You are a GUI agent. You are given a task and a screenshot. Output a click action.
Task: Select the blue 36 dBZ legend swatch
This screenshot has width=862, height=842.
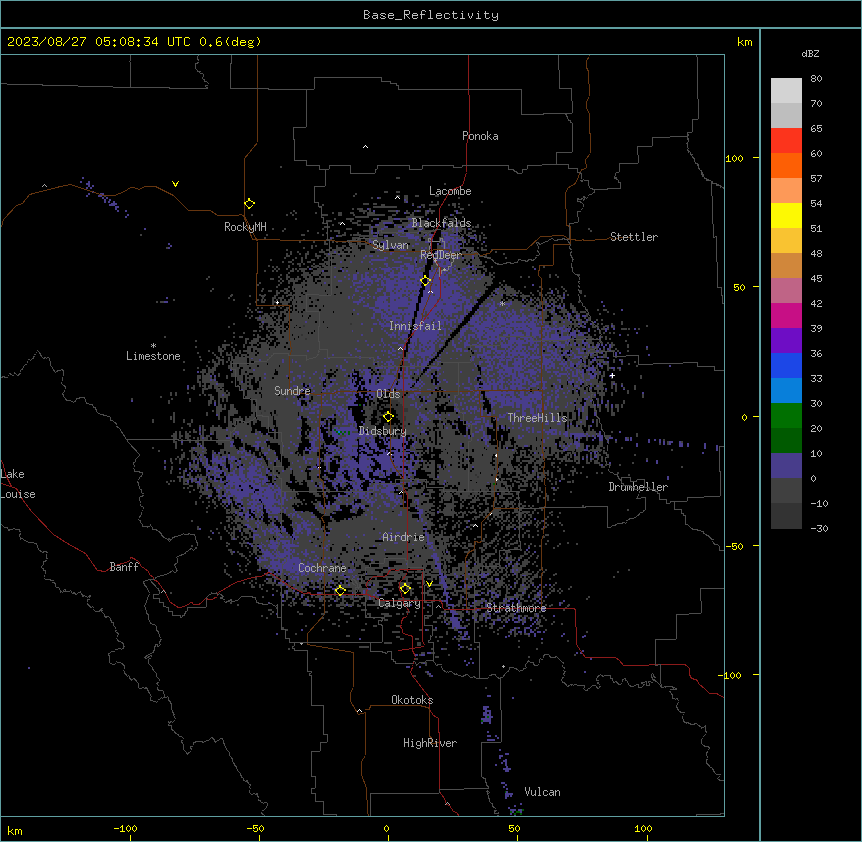(x=786, y=365)
